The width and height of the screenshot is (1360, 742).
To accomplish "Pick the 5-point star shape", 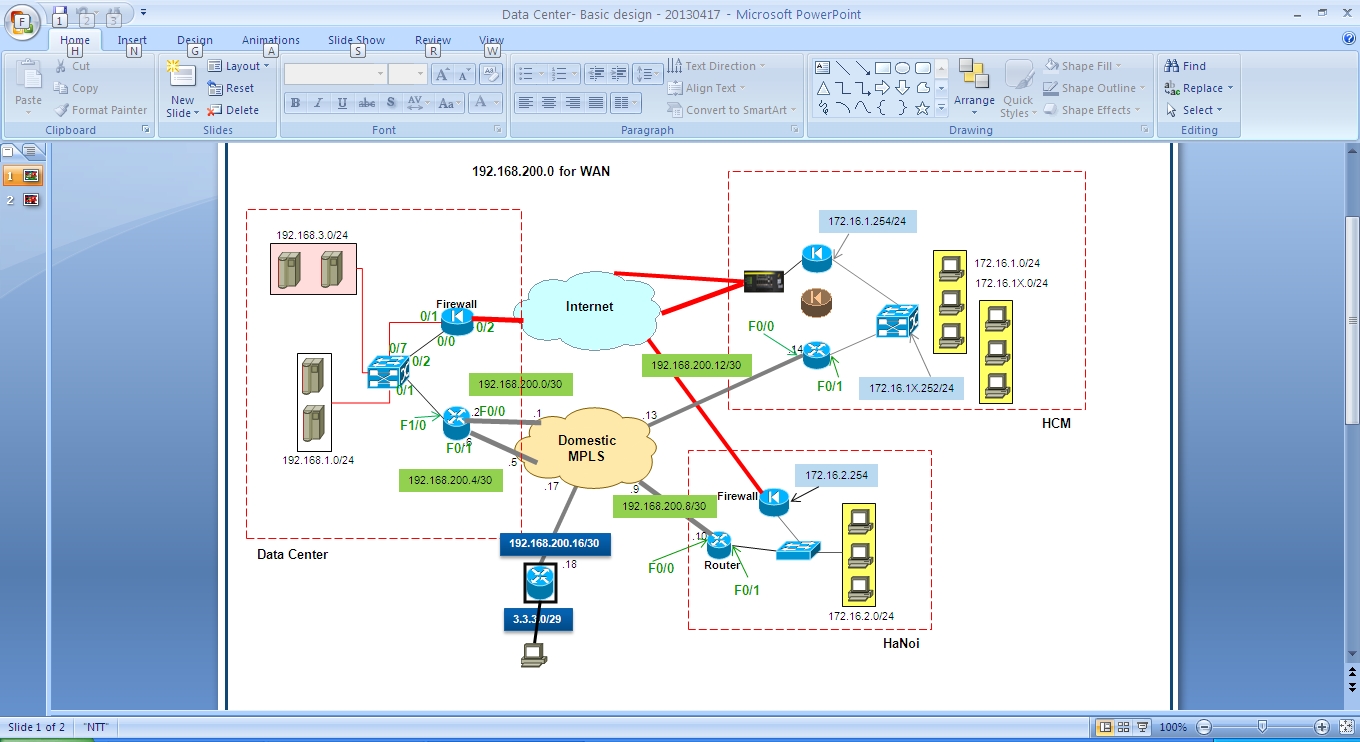I will [x=922, y=108].
